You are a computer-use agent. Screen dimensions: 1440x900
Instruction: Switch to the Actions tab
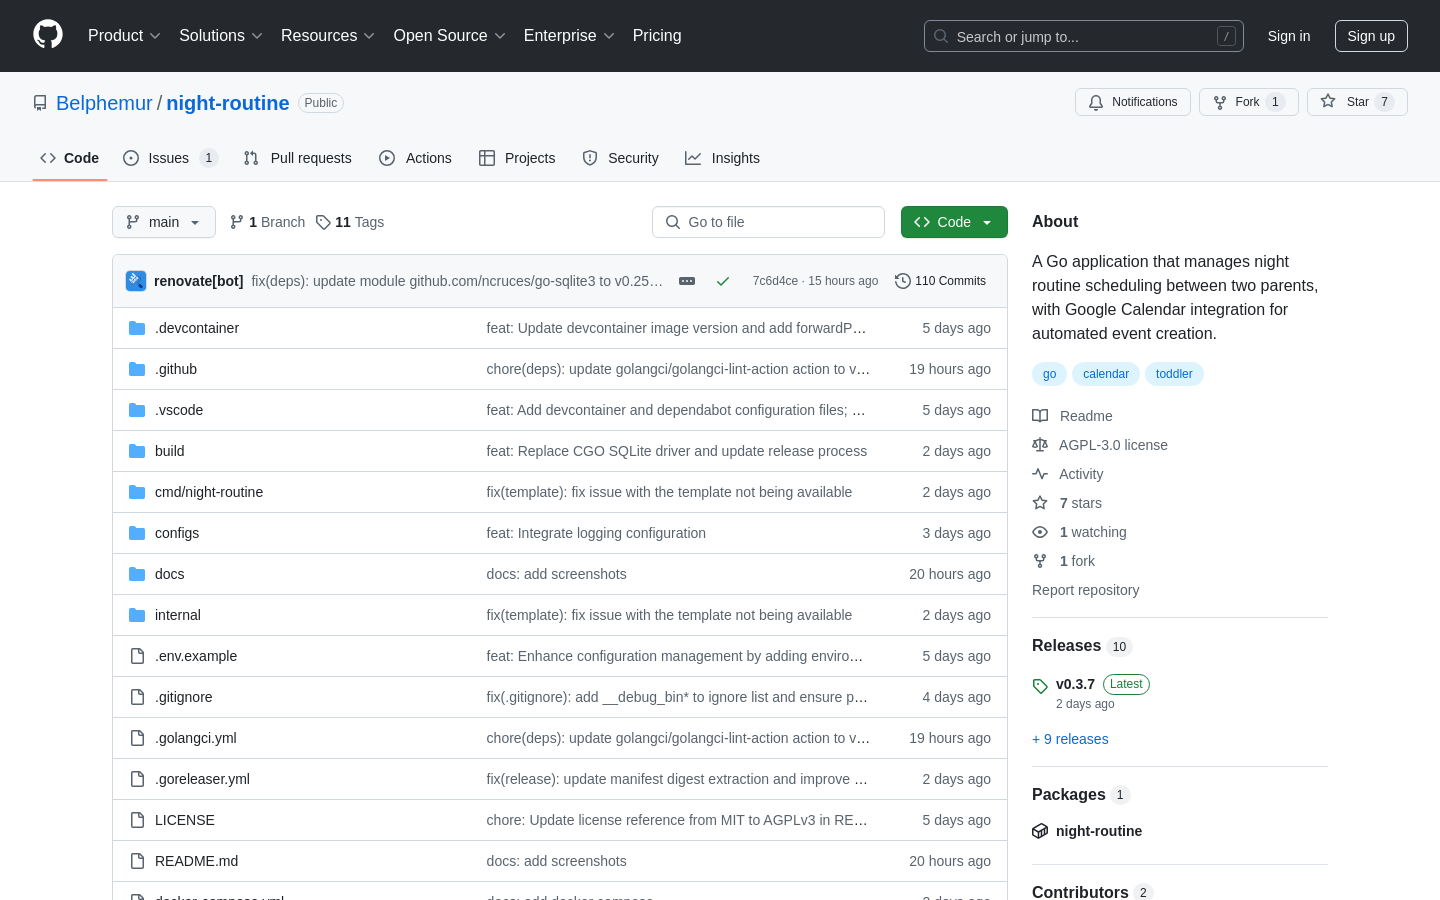point(415,158)
